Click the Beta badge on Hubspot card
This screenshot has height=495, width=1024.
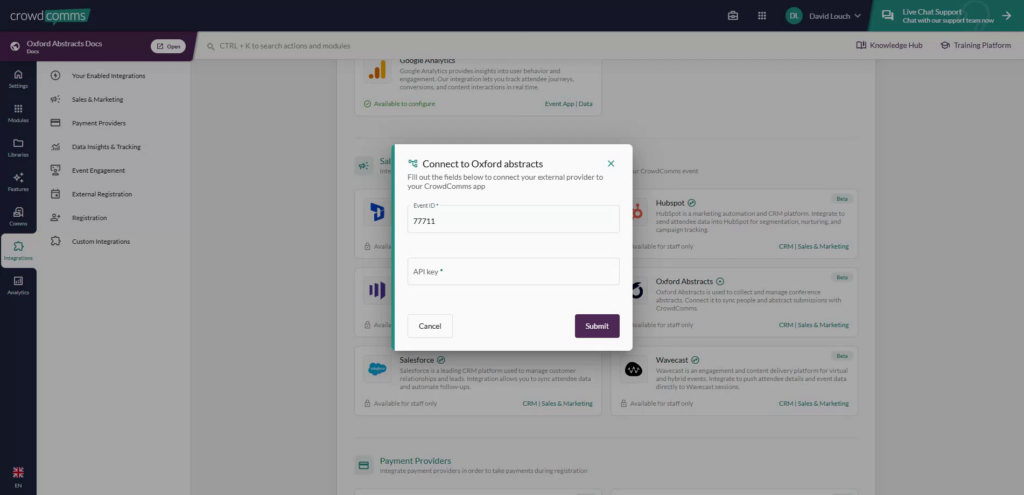(x=842, y=199)
